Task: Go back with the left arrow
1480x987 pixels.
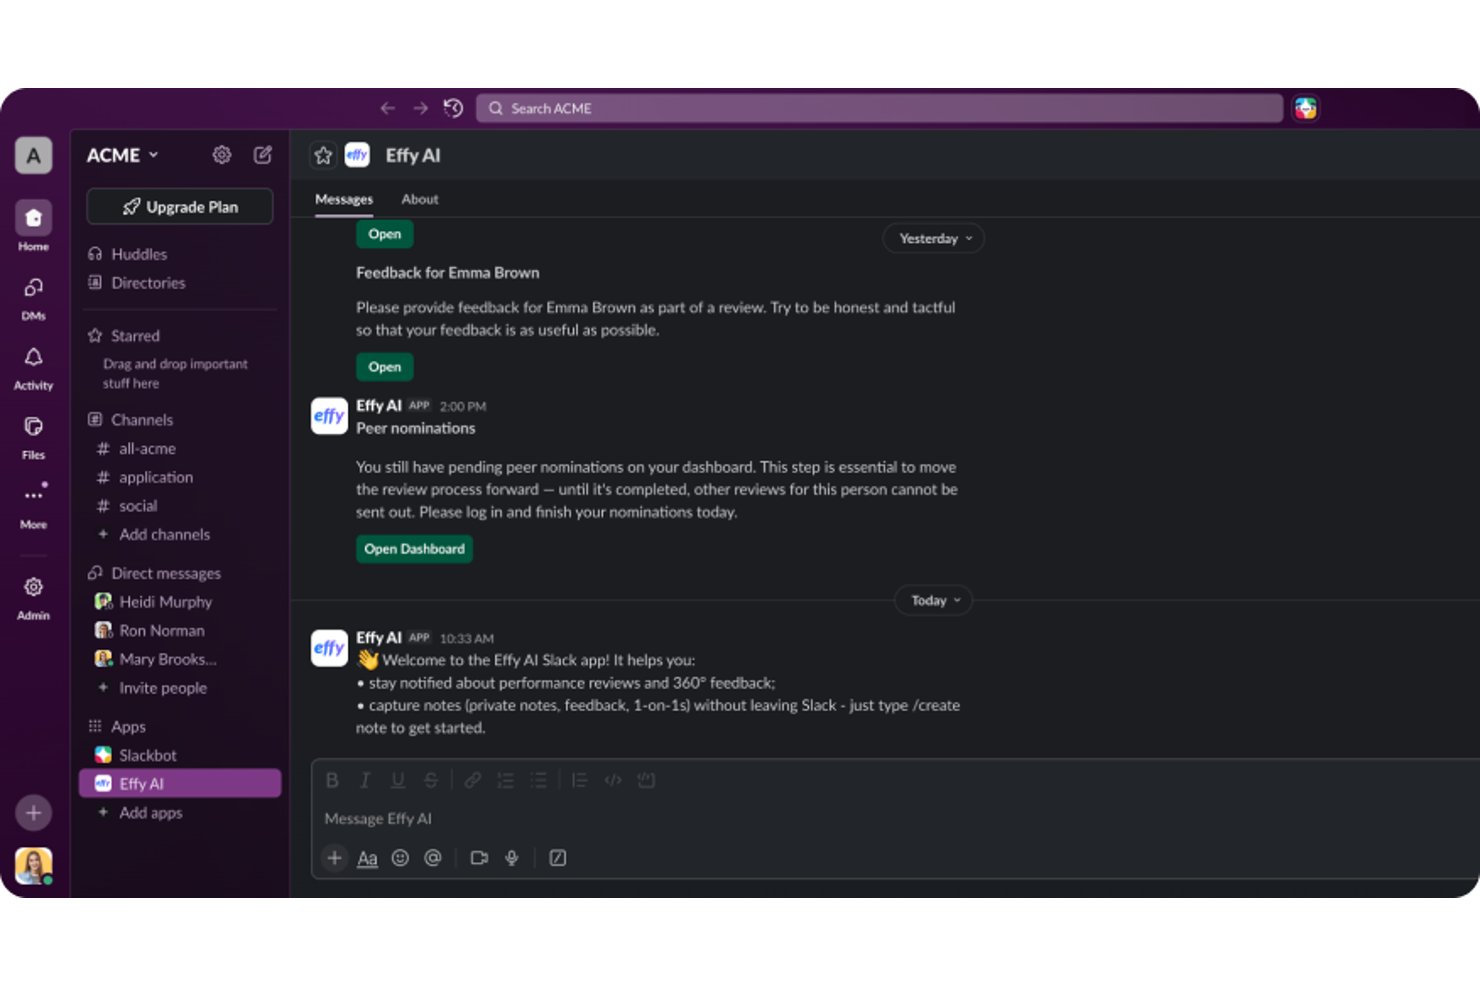Action: (388, 108)
